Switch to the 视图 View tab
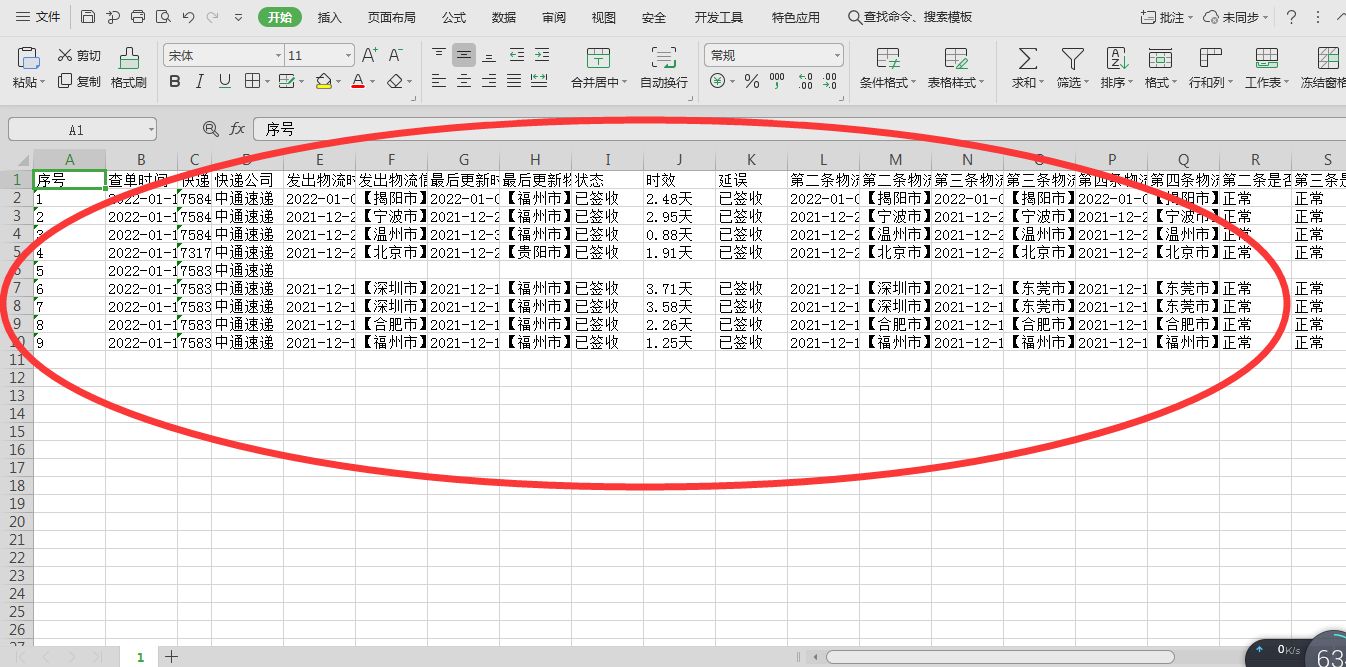The height and width of the screenshot is (667, 1346). (x=604, y=18)
